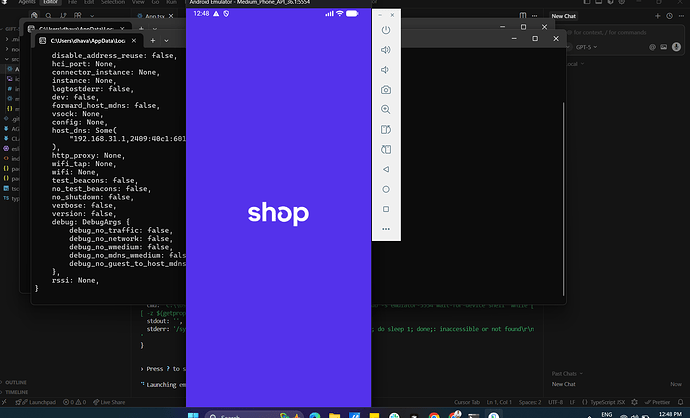Click the split editor icon
Image resolution: width=690 pixels, height=418 pixels.
point(523,15)
